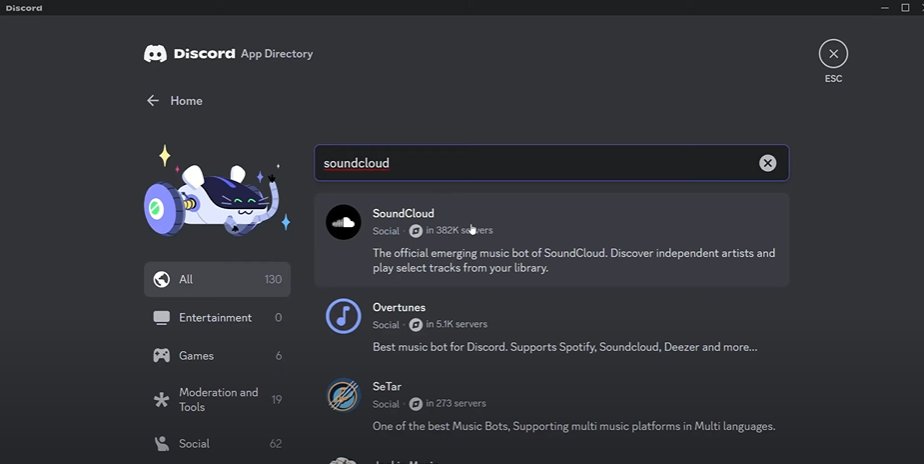This screenshot has height=464, width=924.
Task: Click the SeTar 'One of the best' description
Action: [x=574, y=426]
